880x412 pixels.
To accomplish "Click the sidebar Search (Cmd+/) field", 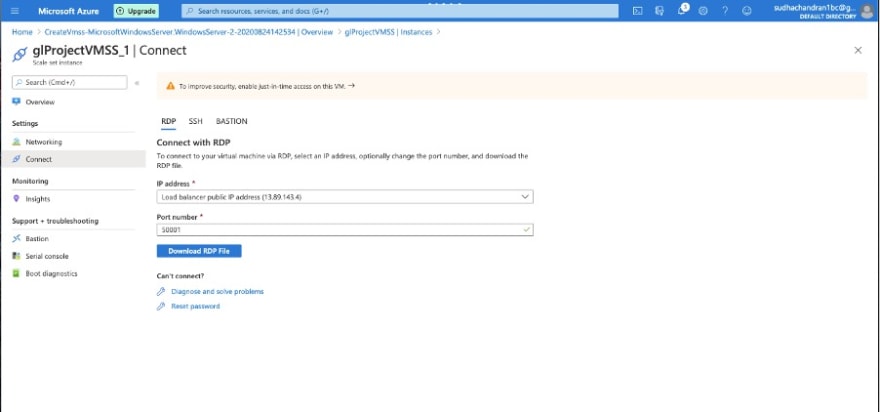I will 70,82.
